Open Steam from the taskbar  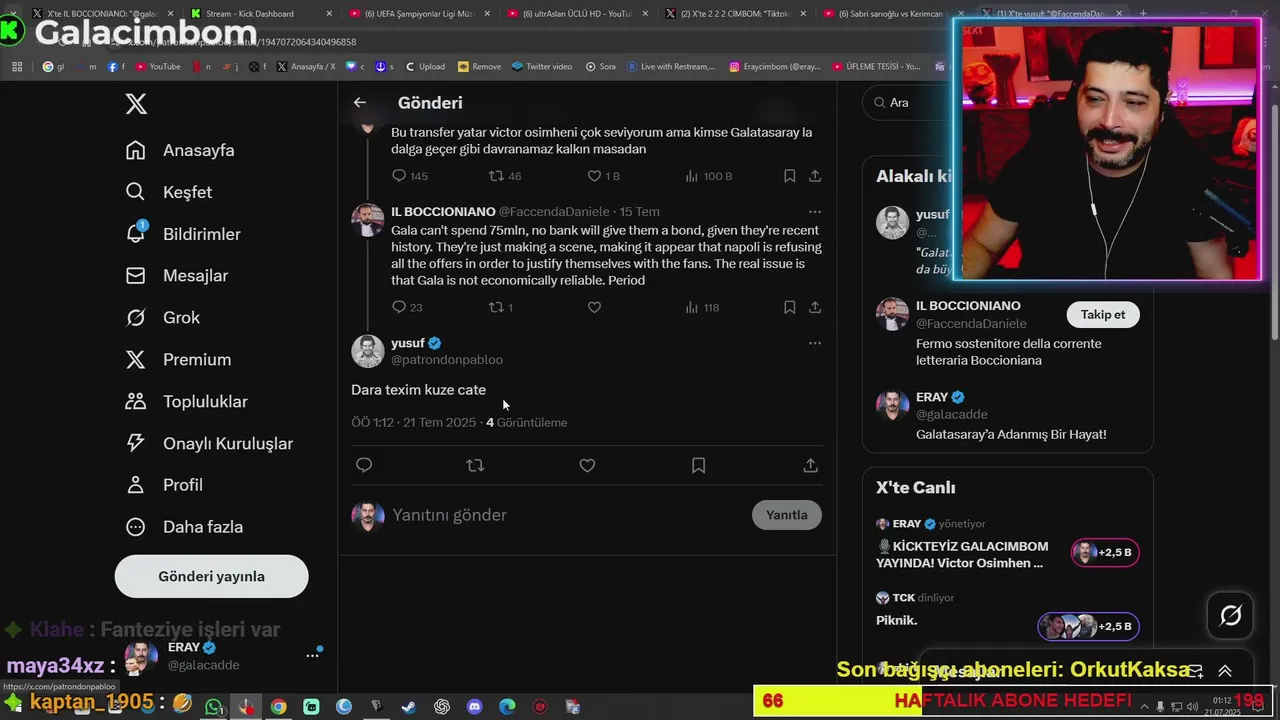point(409,707)
